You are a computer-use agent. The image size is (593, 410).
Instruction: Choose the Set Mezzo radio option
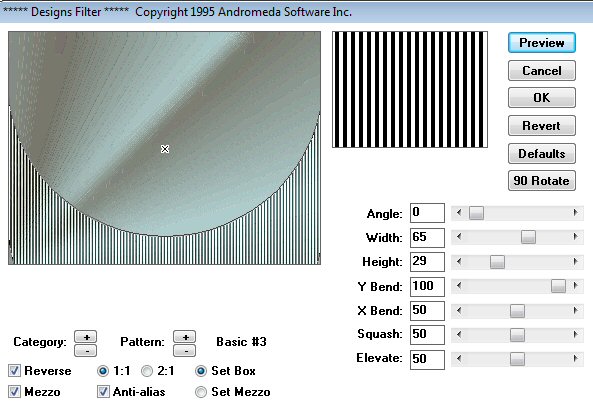(201, 392)
